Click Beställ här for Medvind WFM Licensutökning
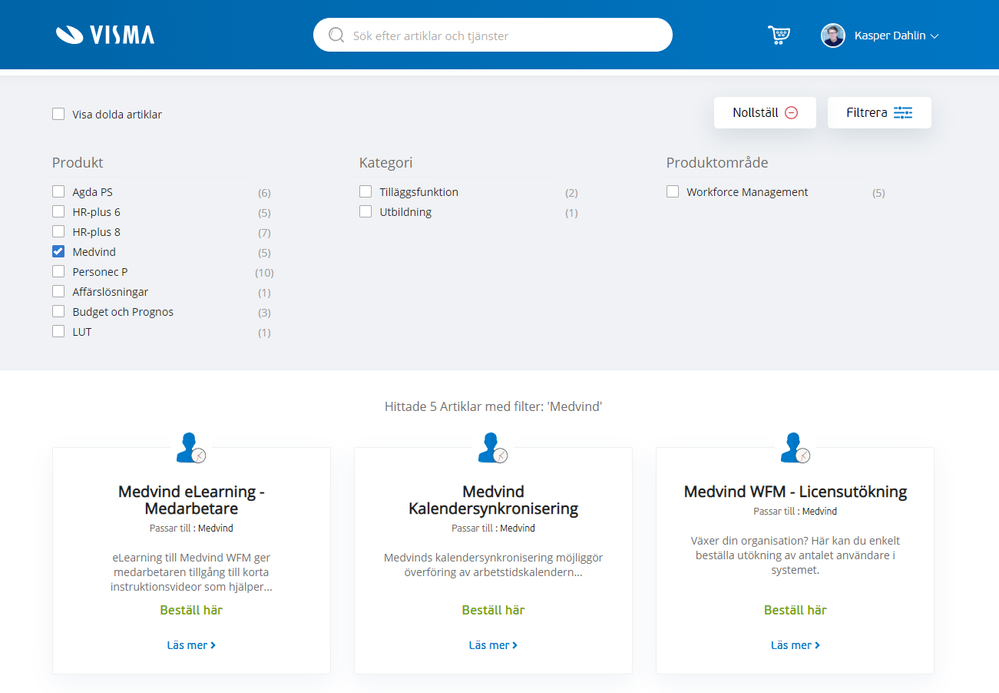Image resolution: width=999 pixels, height=693 pixels. tap(795, 610)
